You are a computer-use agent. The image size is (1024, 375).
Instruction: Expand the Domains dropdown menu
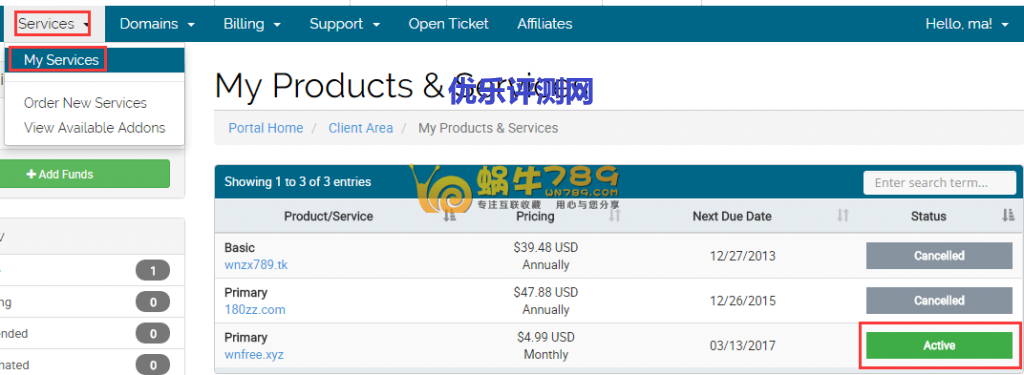[x=157, y=24]
